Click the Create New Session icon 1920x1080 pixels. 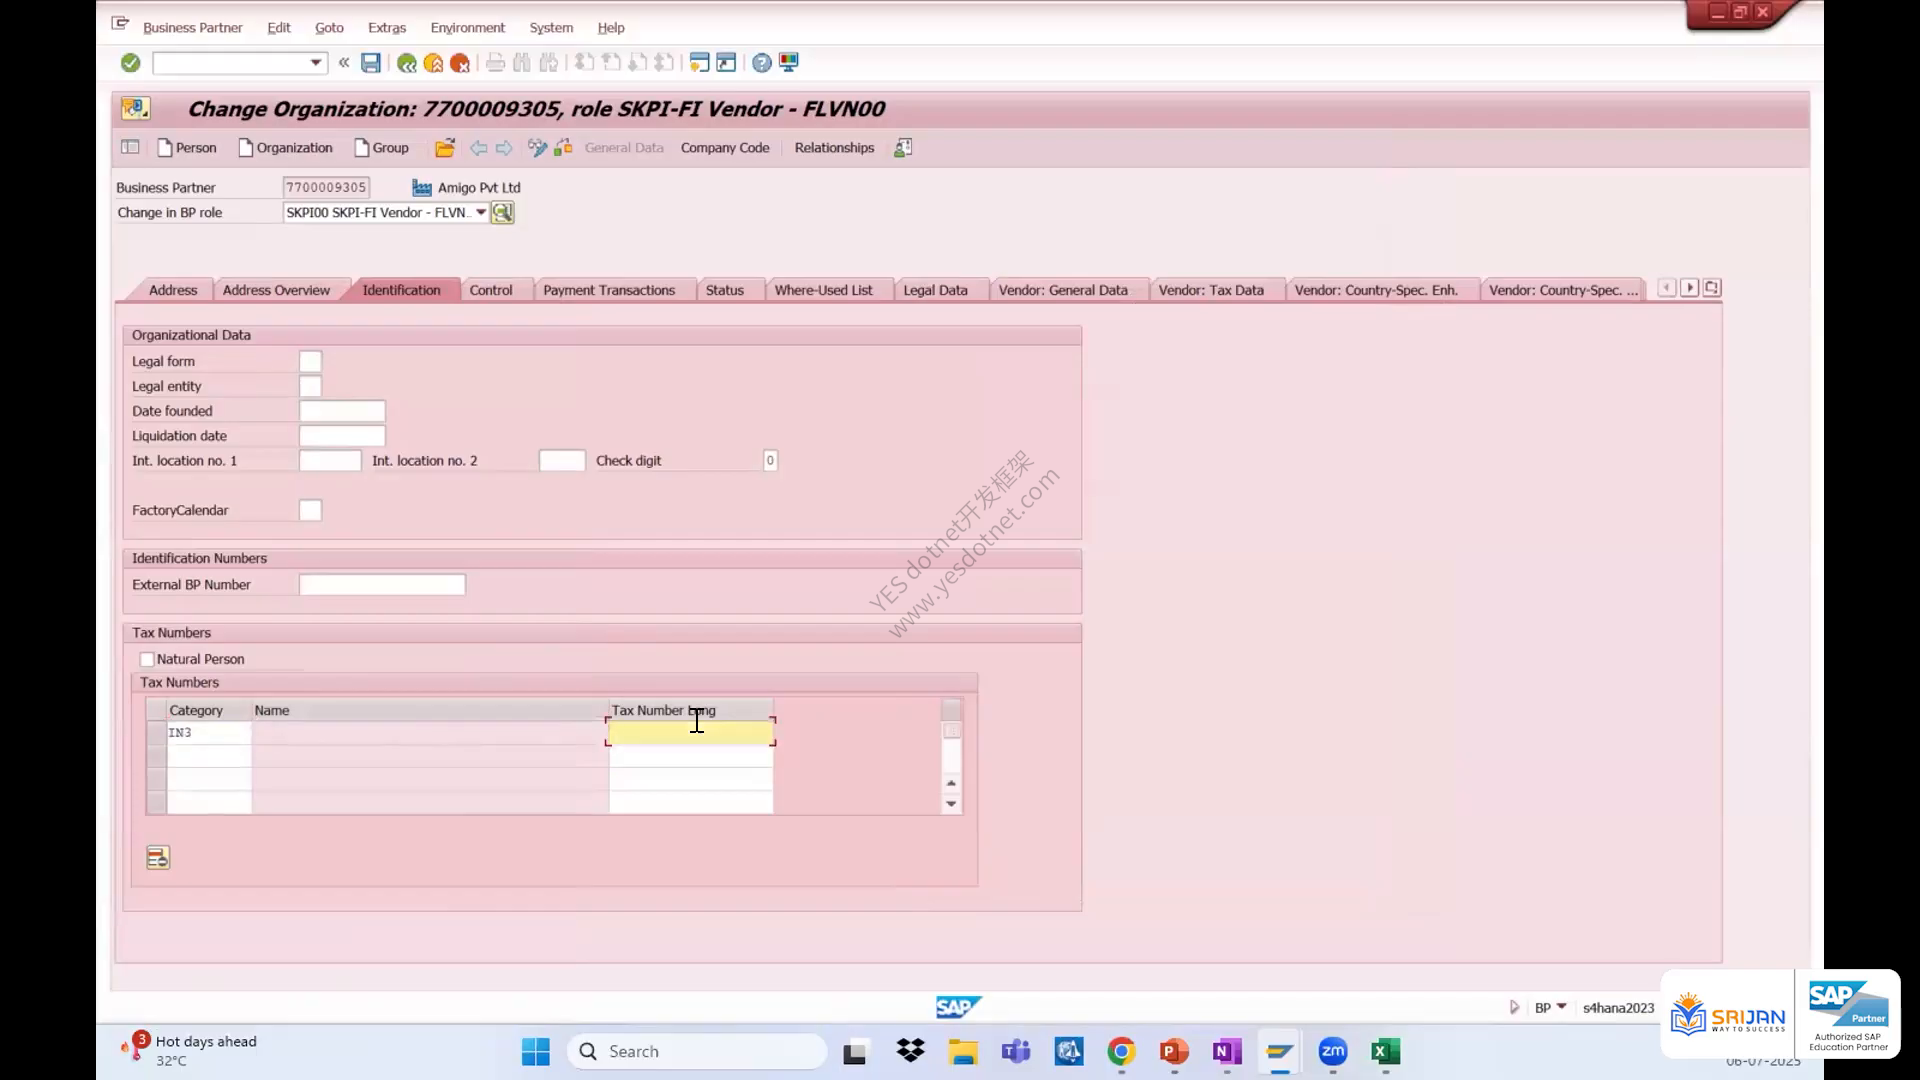(700, 63)
